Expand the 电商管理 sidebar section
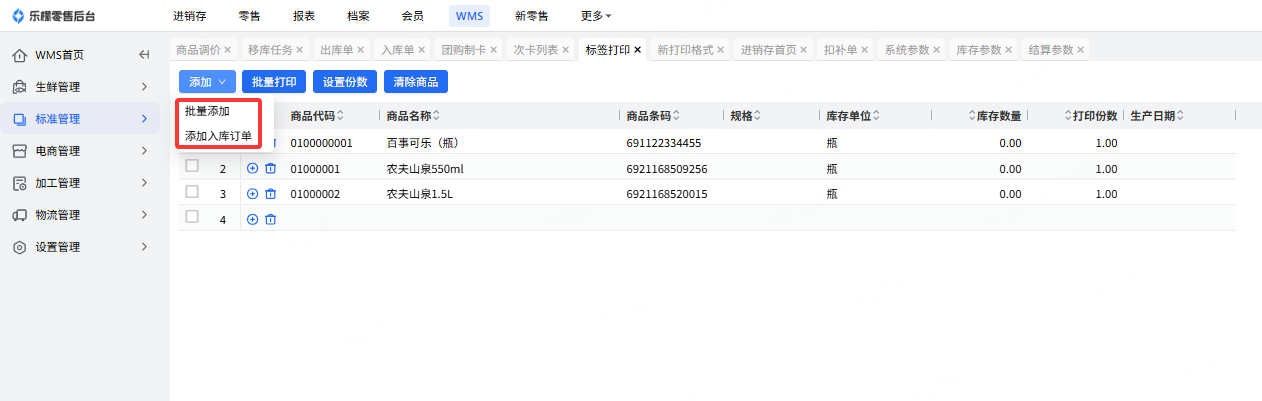This screenshot has height=401, width=1262. (144, 151)
